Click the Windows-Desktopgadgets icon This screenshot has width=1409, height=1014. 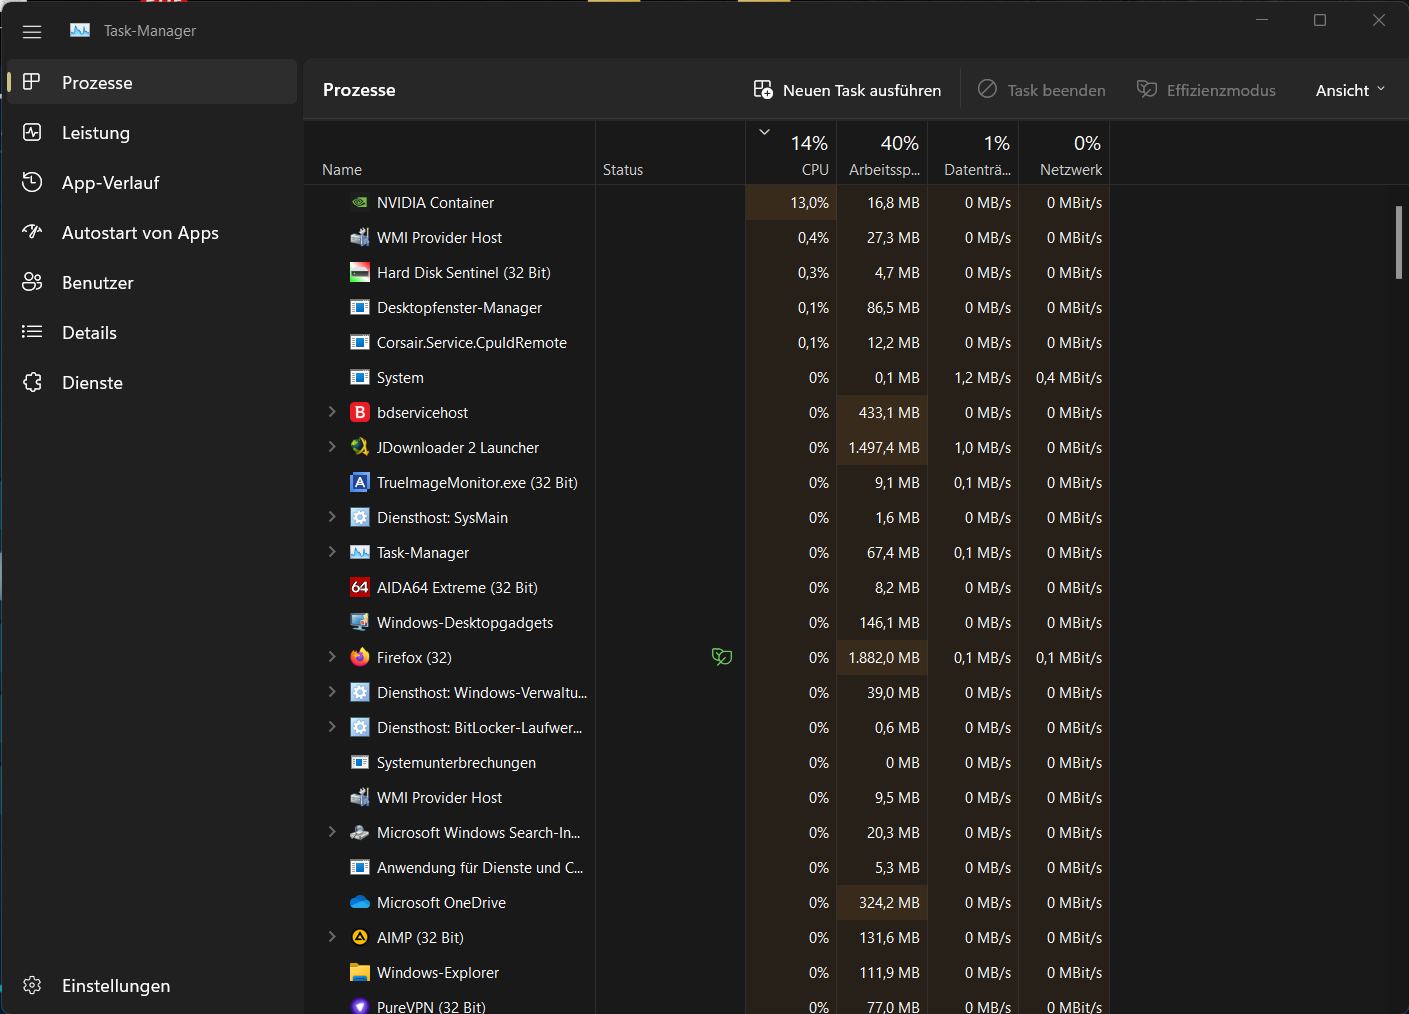click(360, 622)
